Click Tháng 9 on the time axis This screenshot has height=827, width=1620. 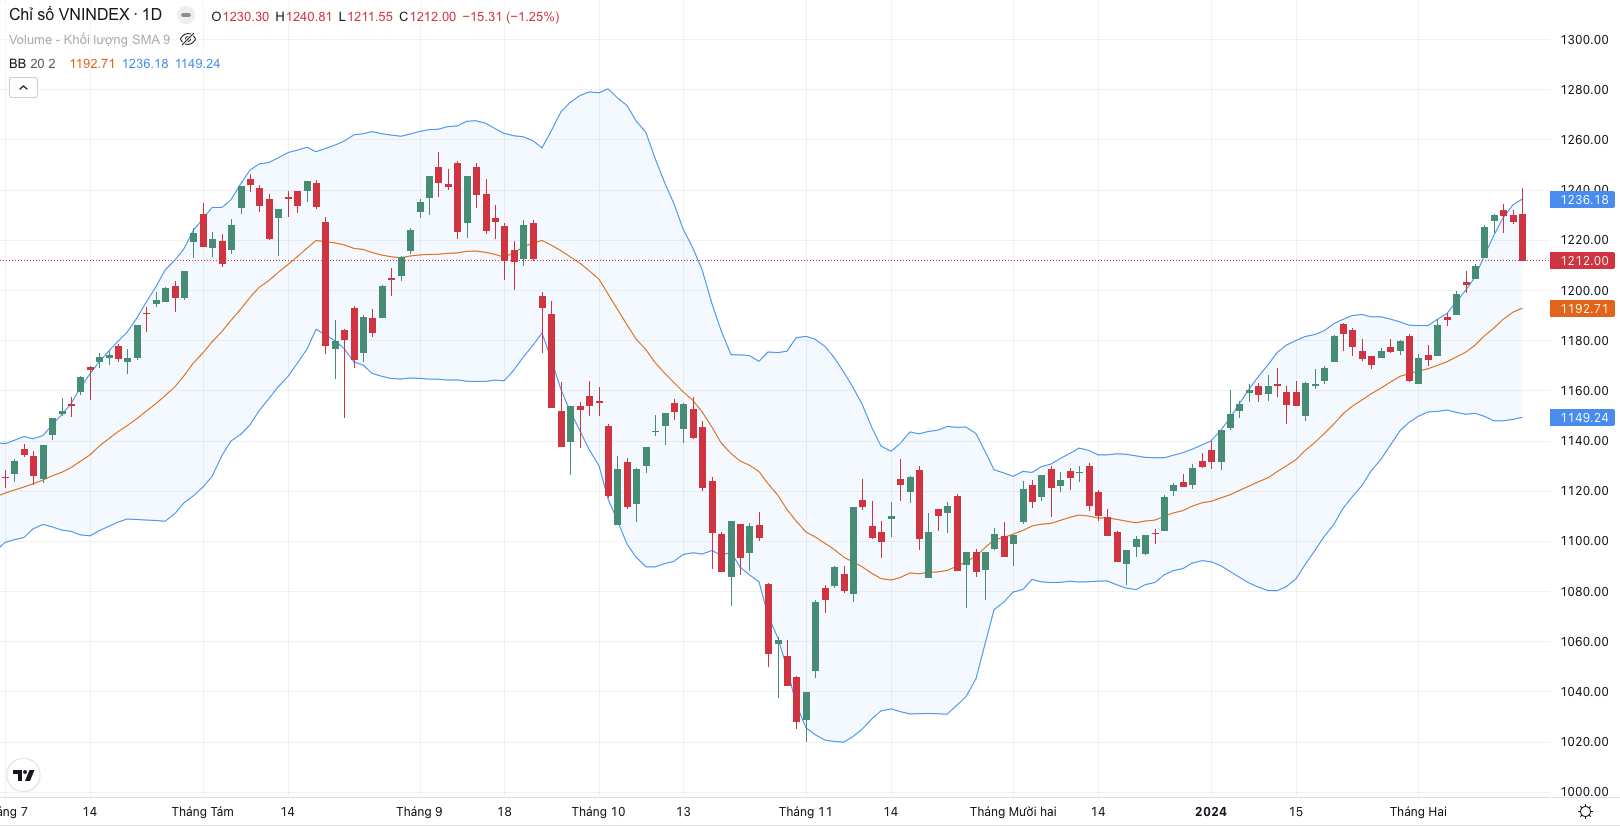click(419, 812)
